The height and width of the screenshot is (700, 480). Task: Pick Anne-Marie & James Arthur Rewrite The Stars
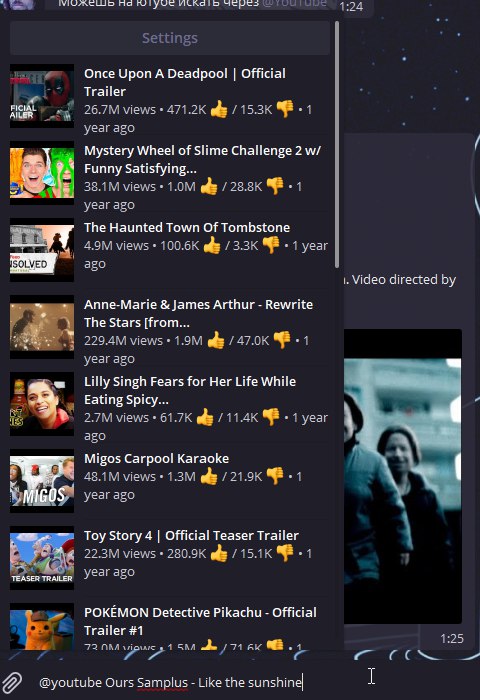pos(170,331)
